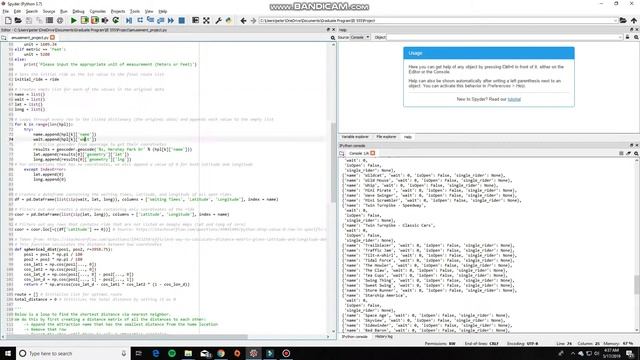Maximize current pane icon
640x360 pixels.
point(196,20)
